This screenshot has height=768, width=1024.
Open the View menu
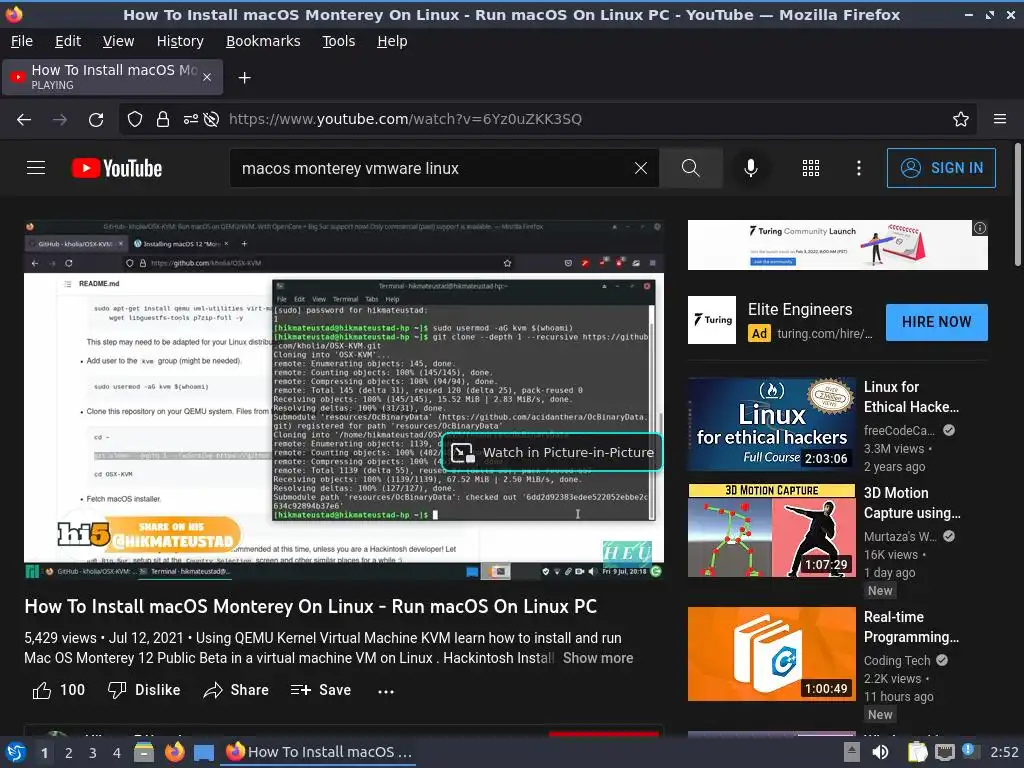pyautogui.click(x=118, y=41)
